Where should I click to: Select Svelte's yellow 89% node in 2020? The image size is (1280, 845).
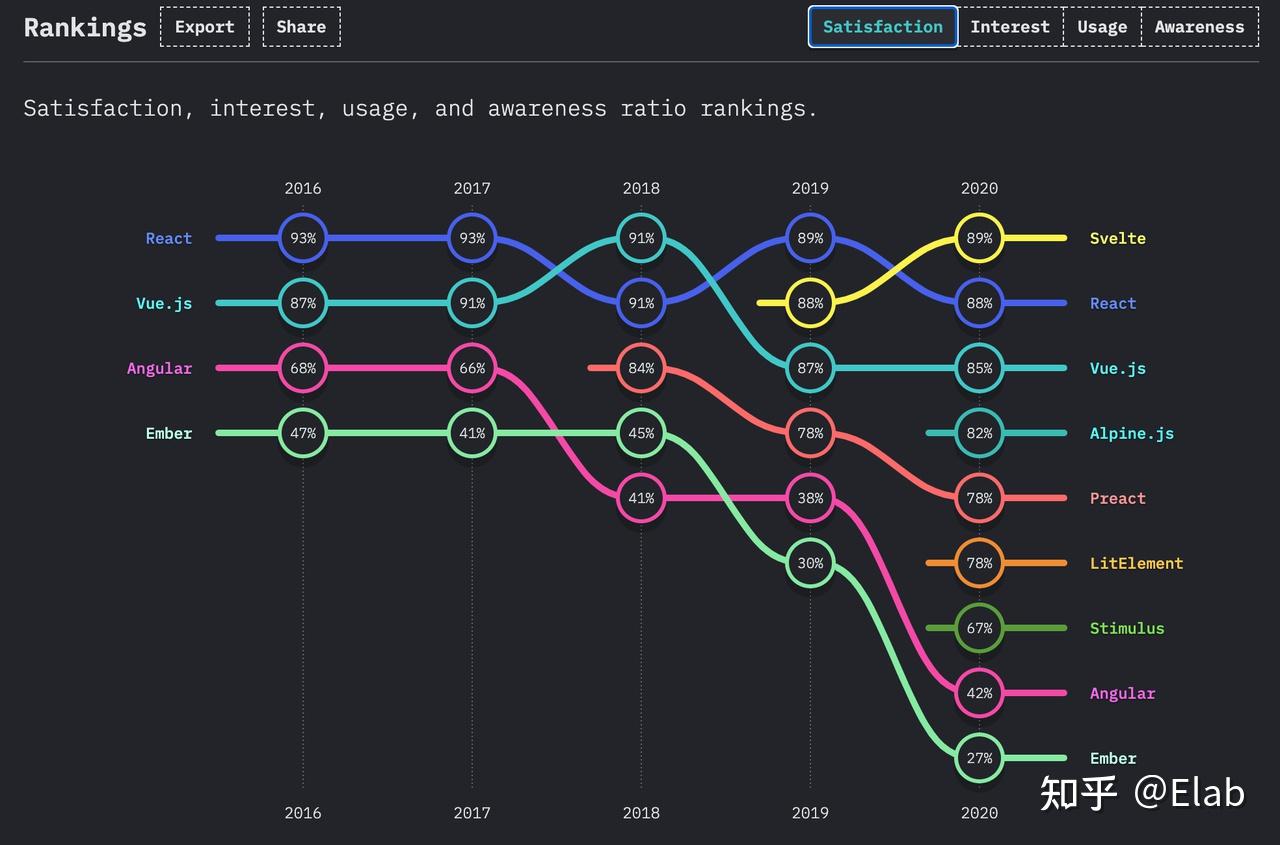[979, 238]
